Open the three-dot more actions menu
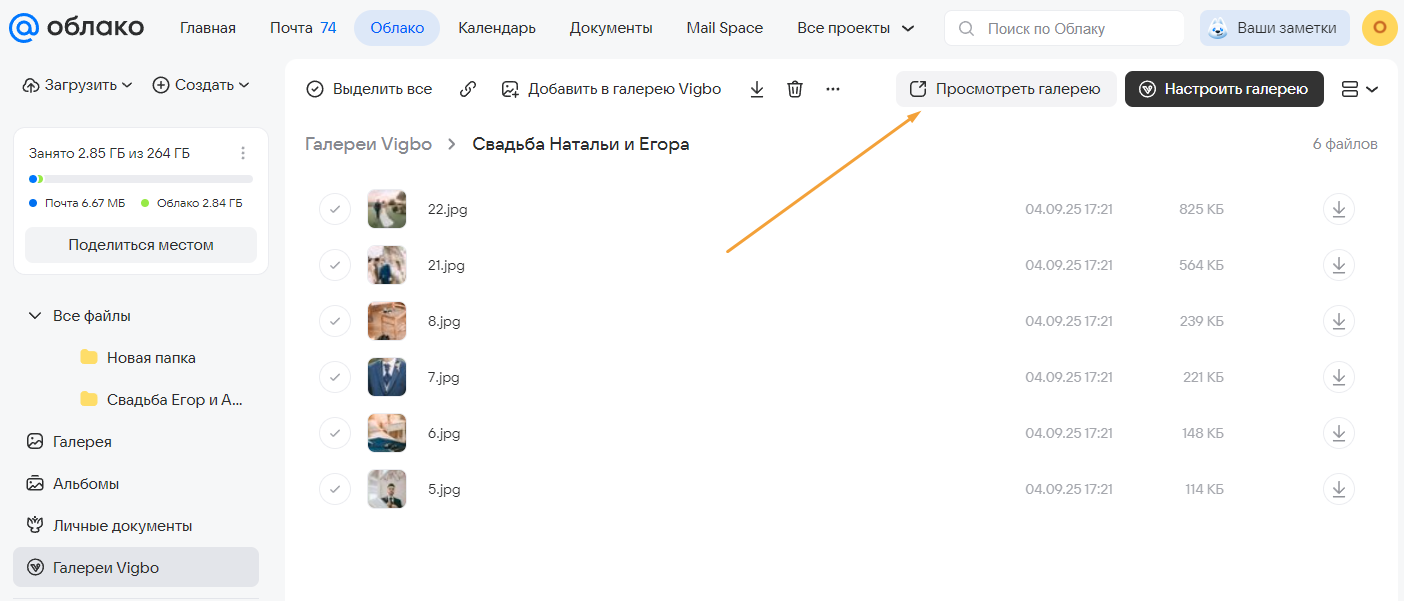 (833, 89)
